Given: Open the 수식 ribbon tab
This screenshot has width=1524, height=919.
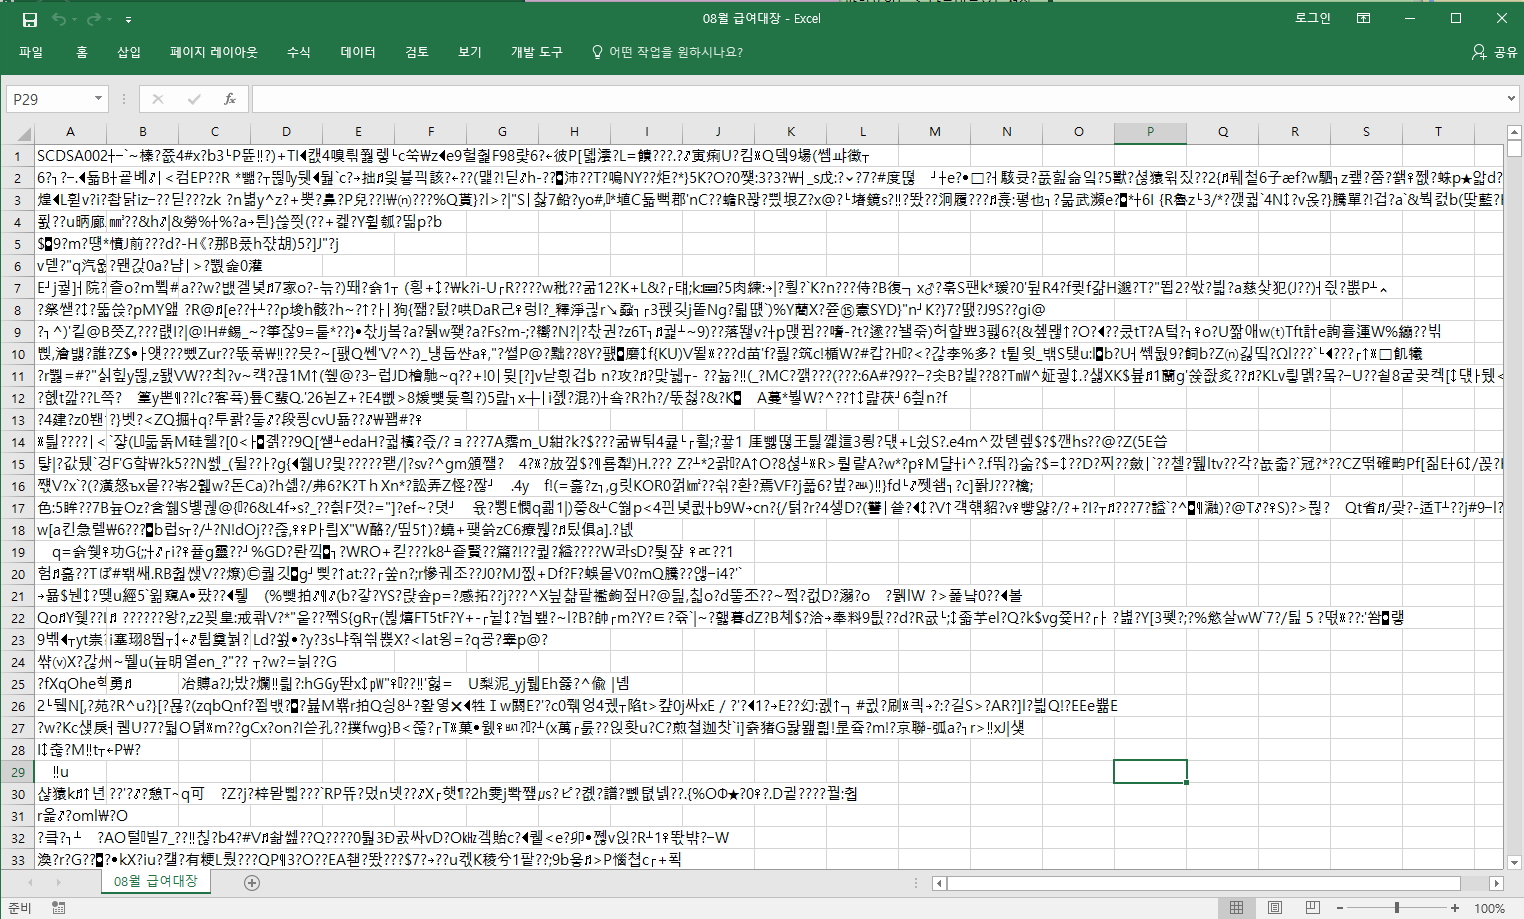Looking at the screenshot, I should coord(298,52).
